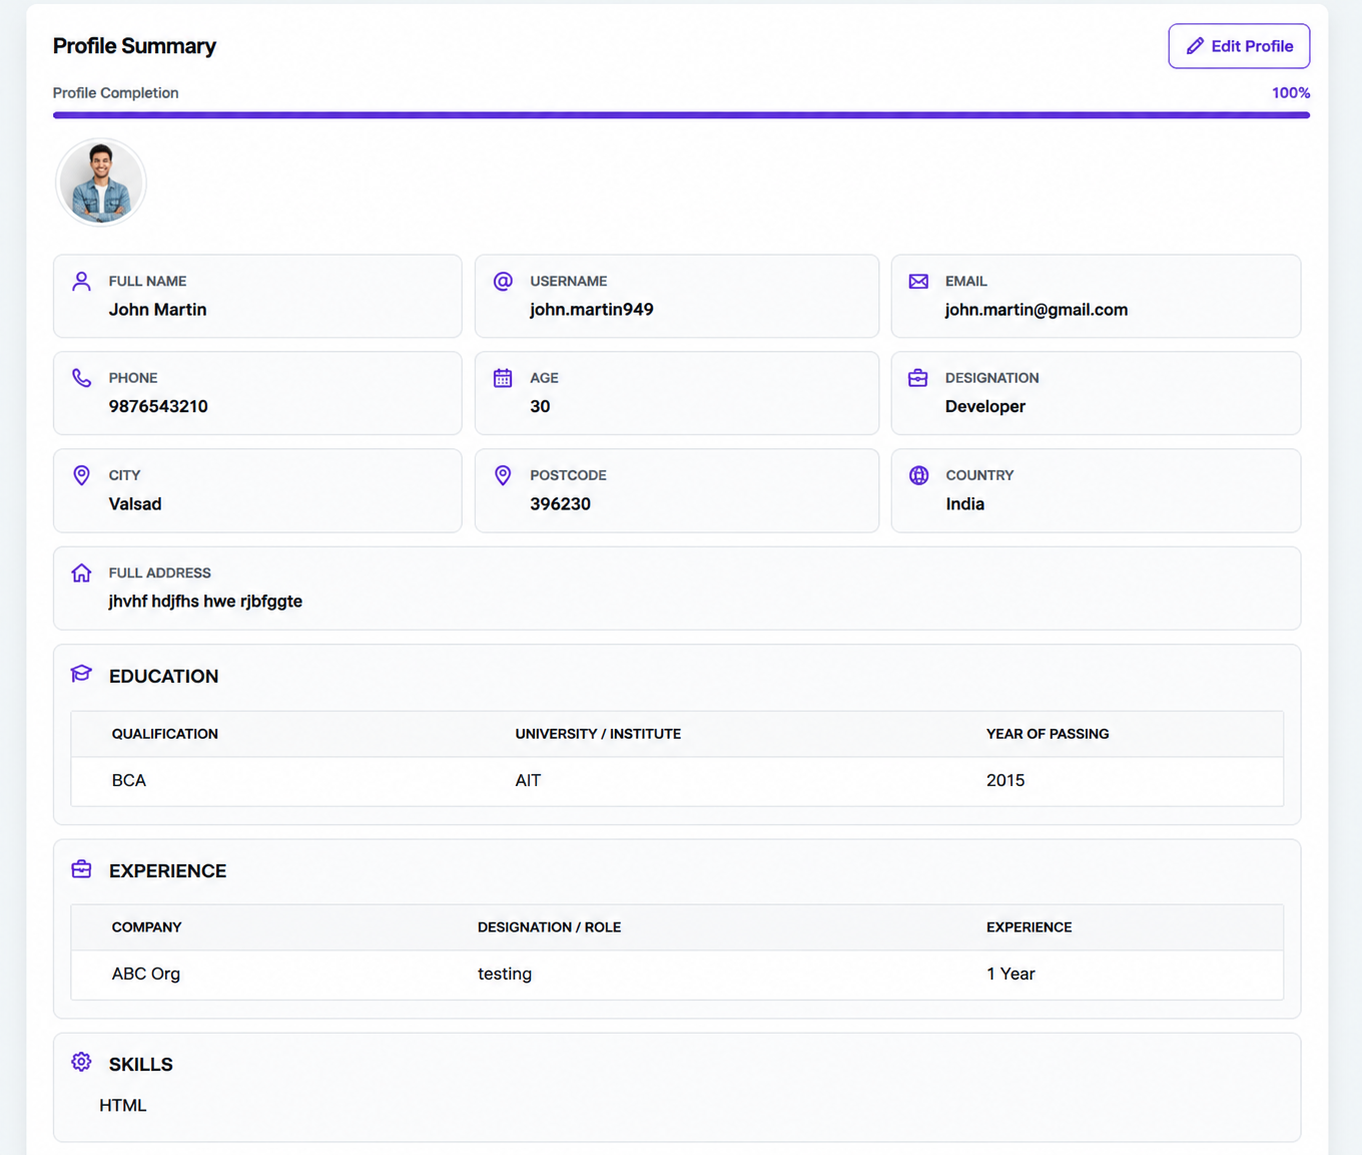Click the map pin icon beside City
The width and height of the screenshot is (1362, 1155).
(x=82, y=475)
